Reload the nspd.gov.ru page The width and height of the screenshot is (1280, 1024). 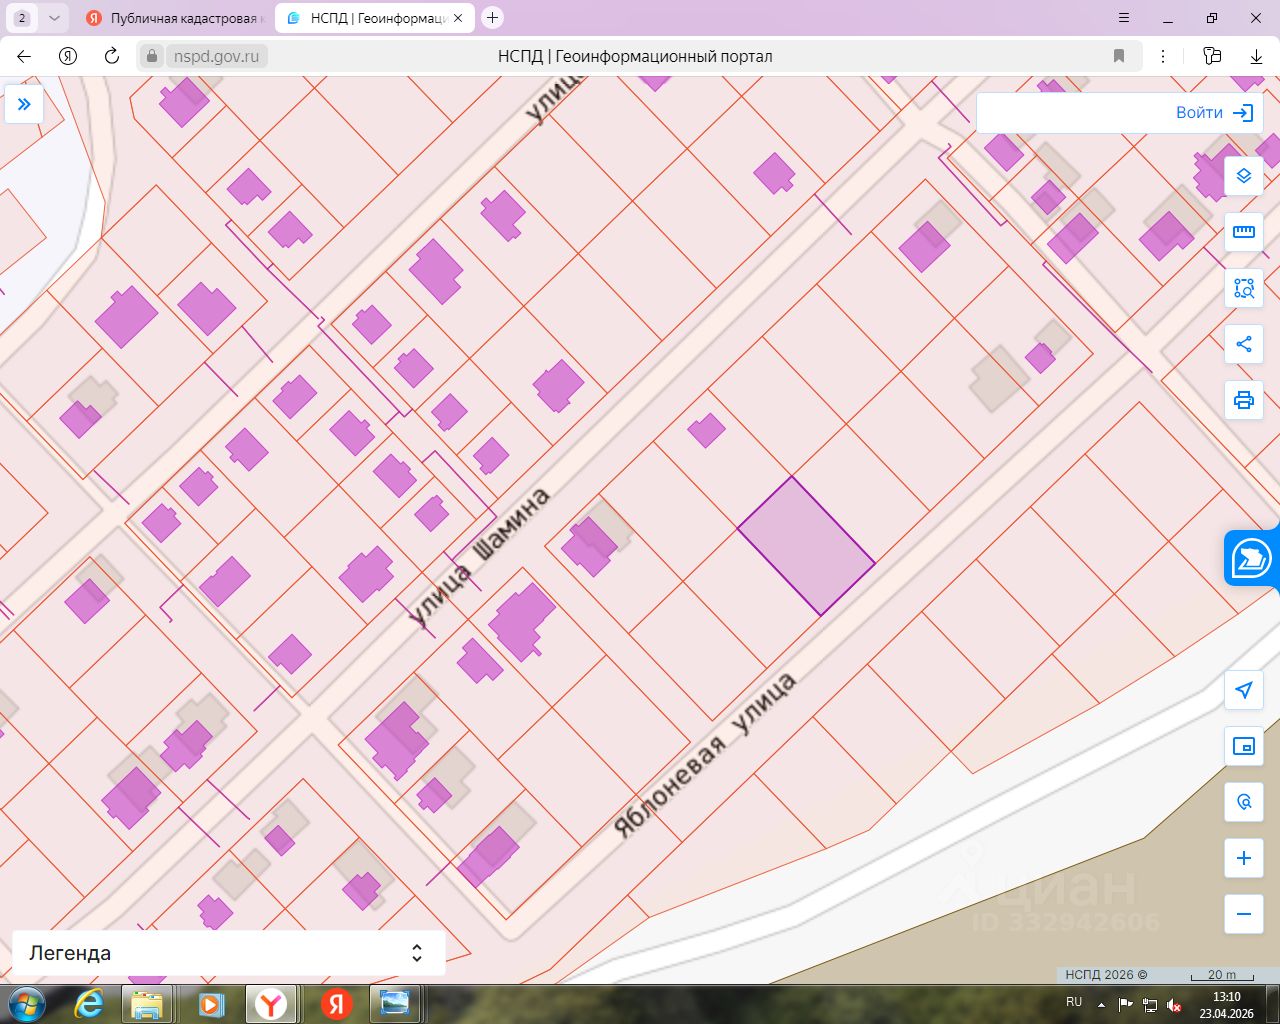(112, 56)
